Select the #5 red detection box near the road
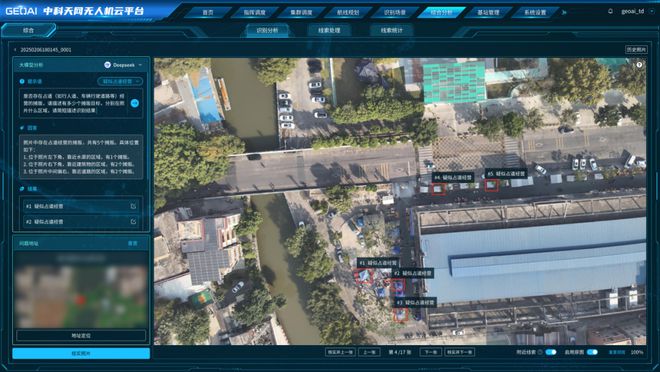The image size is (660, 372). tap(491, 185)
